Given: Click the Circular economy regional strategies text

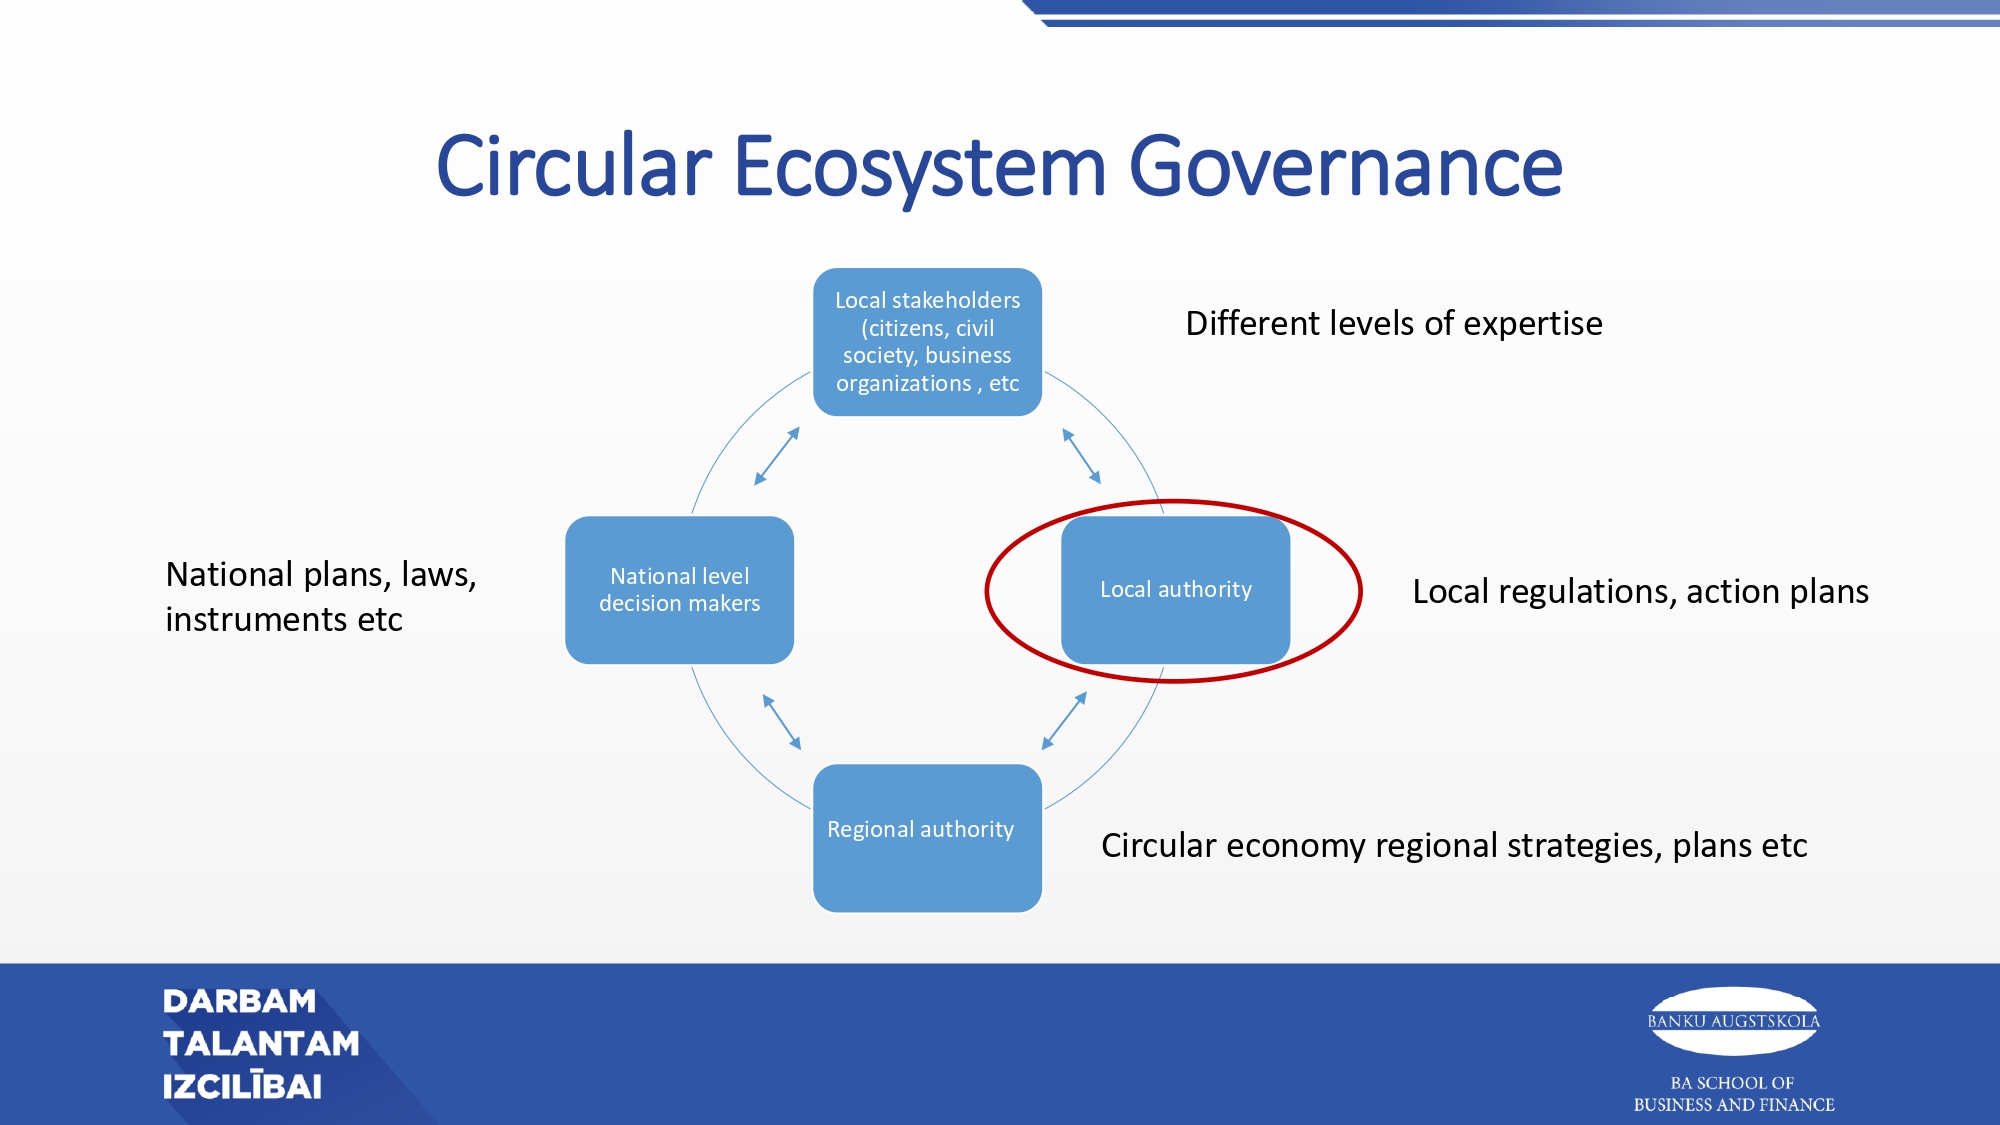Looking at the screenshot, I should click(1453, 846).
